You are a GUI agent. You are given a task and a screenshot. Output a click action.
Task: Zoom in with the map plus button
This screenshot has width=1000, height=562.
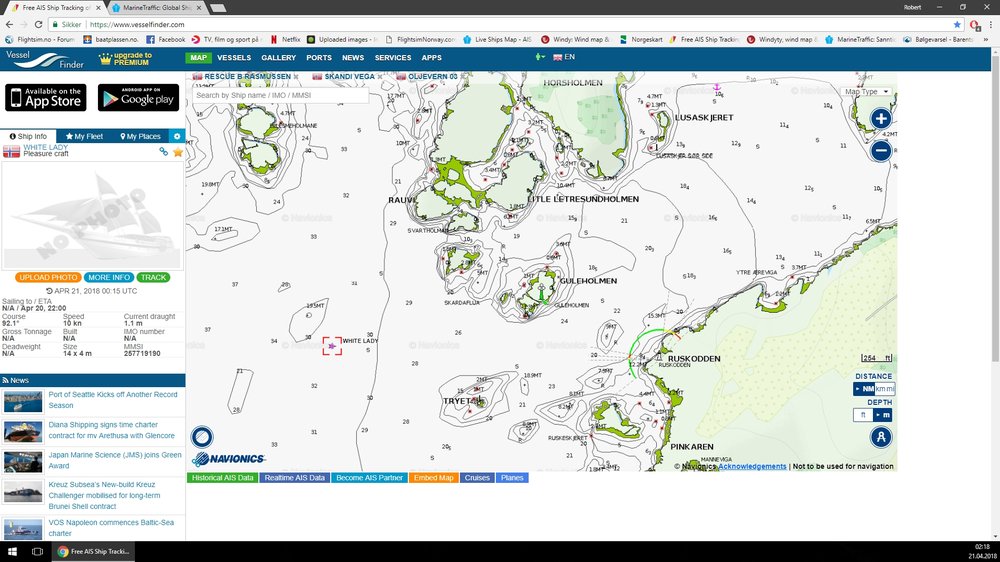point(881,119)
